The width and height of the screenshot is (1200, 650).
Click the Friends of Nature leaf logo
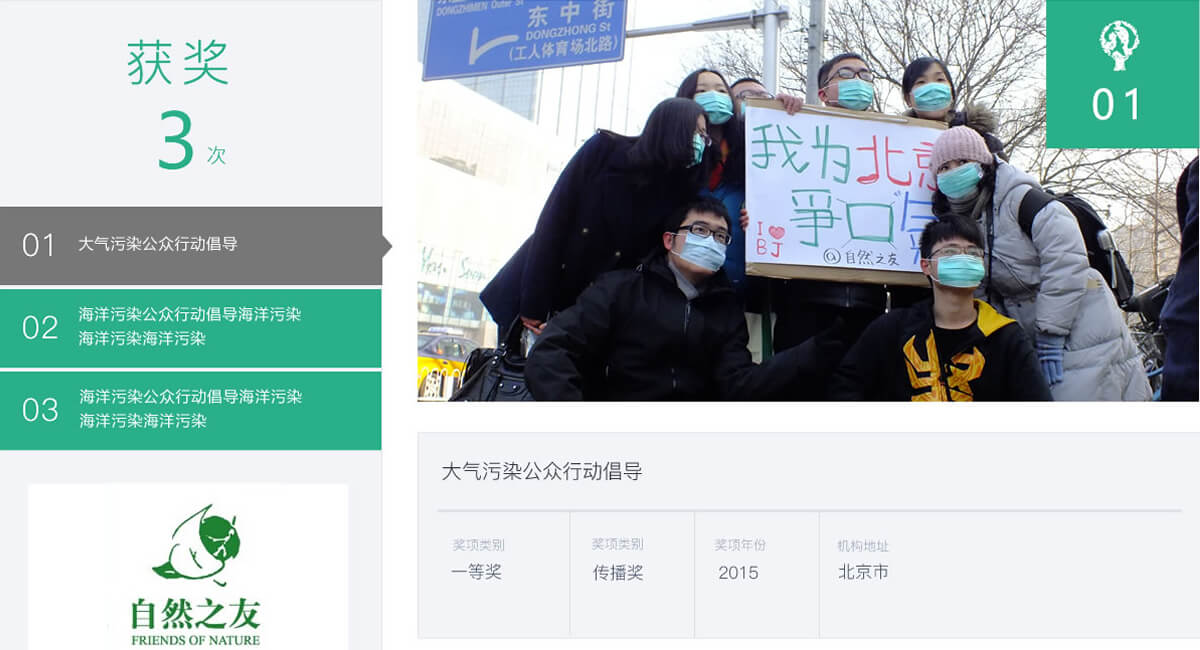197,545
